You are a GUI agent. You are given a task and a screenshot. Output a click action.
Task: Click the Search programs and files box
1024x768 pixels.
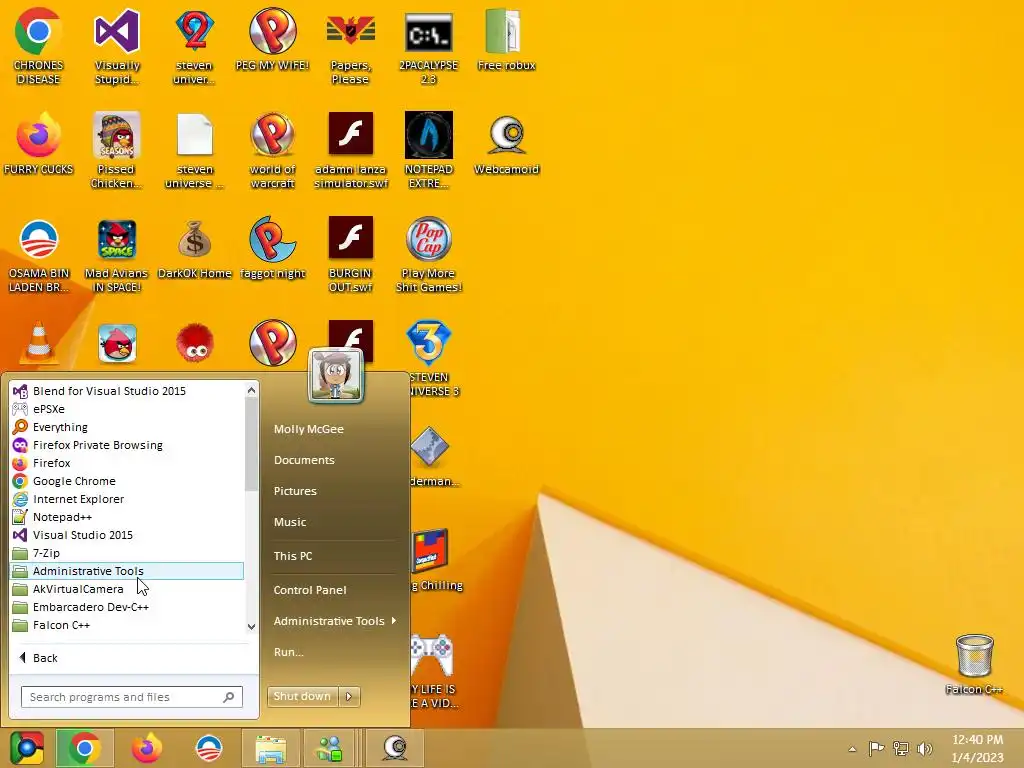132,697
